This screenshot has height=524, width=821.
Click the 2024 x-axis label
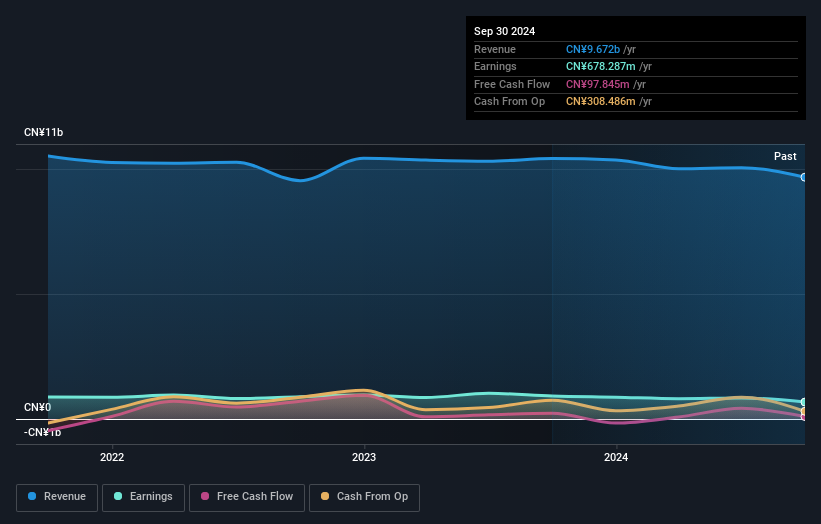pos(616,457)
